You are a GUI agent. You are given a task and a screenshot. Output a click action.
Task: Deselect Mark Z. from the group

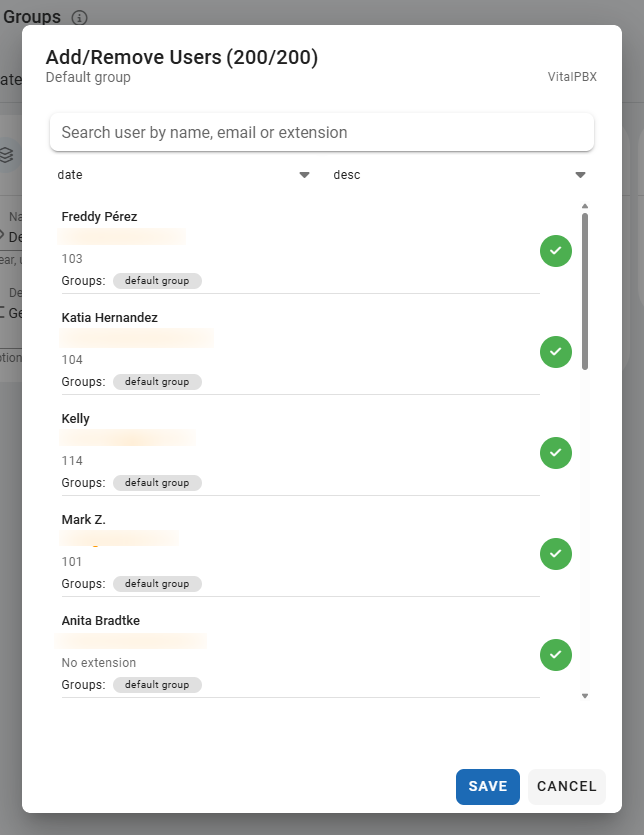tap(555, 554)
